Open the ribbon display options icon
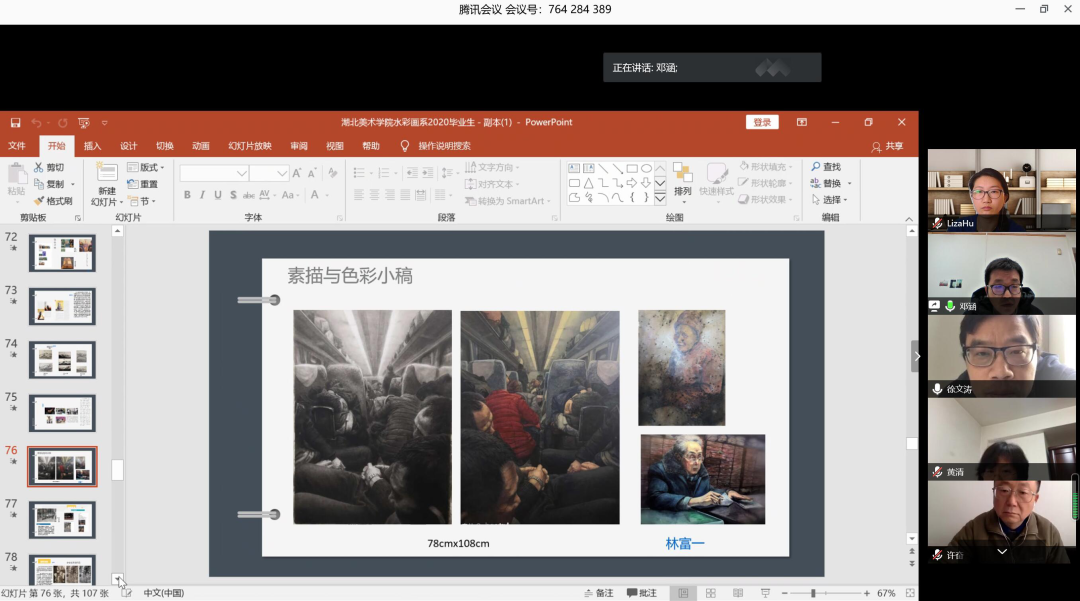The height and width of the screenshot is (601, 1080). 802,123
